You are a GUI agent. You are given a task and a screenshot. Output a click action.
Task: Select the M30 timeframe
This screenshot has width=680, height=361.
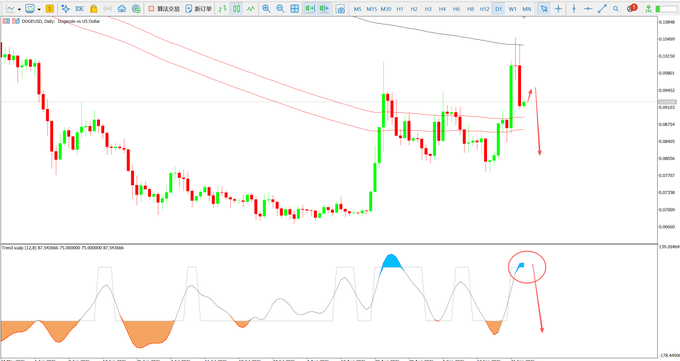tap(386, 9)
